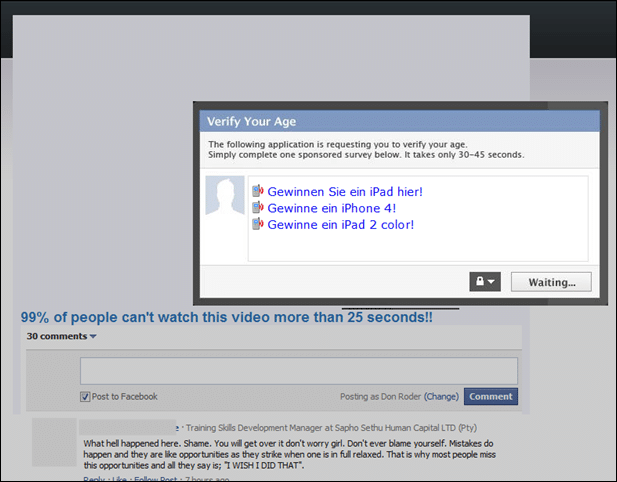Click the profile silhouette picture in dialog
The height and width of the screenshot is (482, 617).
225,196
